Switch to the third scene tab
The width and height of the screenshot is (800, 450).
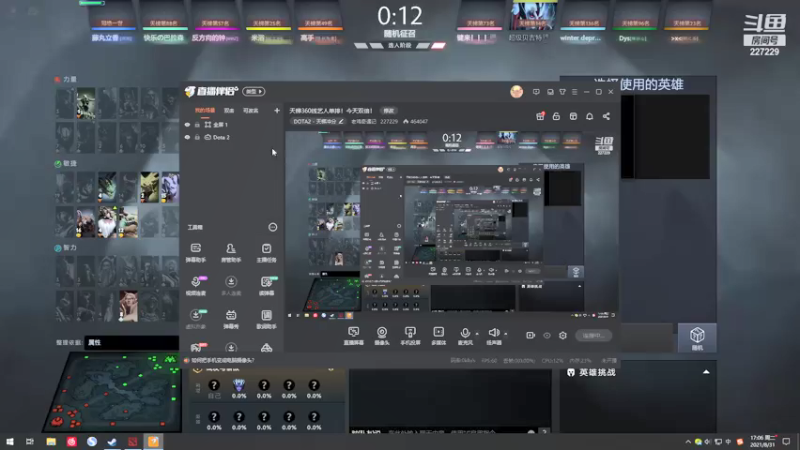[x=251, y=110]
